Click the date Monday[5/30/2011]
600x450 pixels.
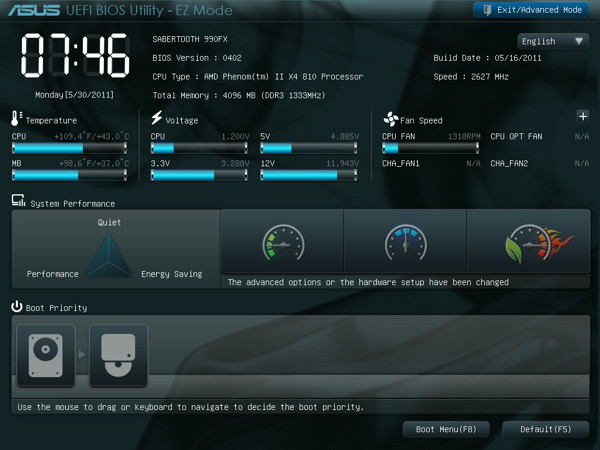coord(75,95)
